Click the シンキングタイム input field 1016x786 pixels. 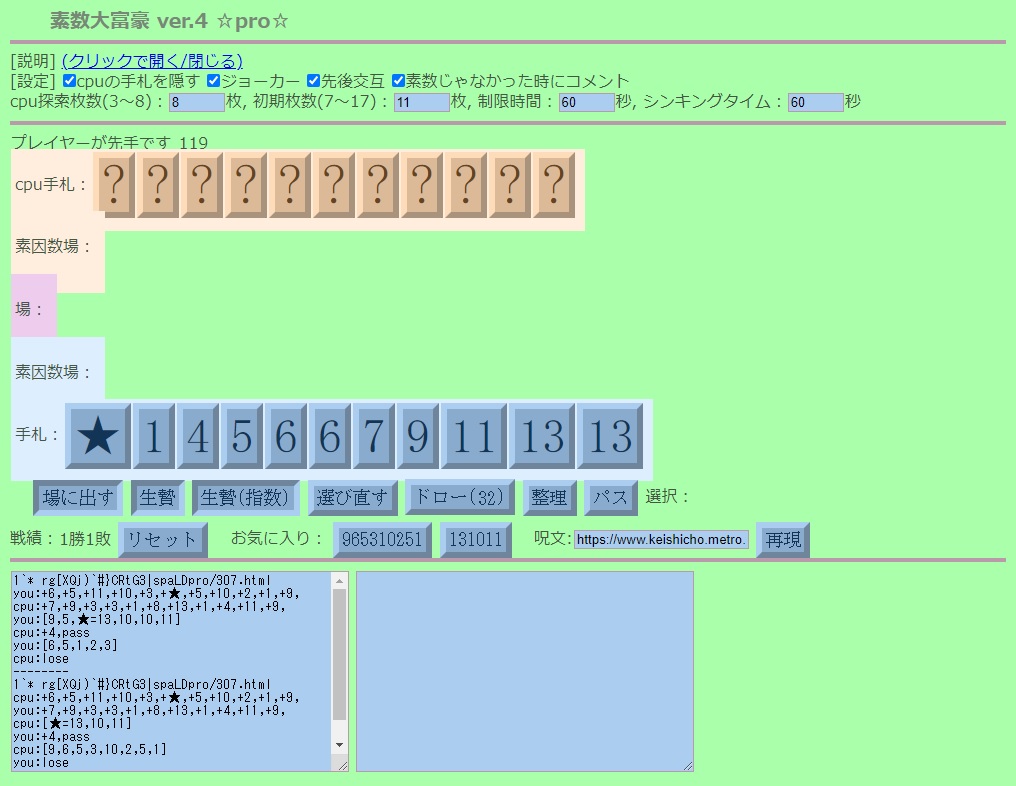click(816, 102)
